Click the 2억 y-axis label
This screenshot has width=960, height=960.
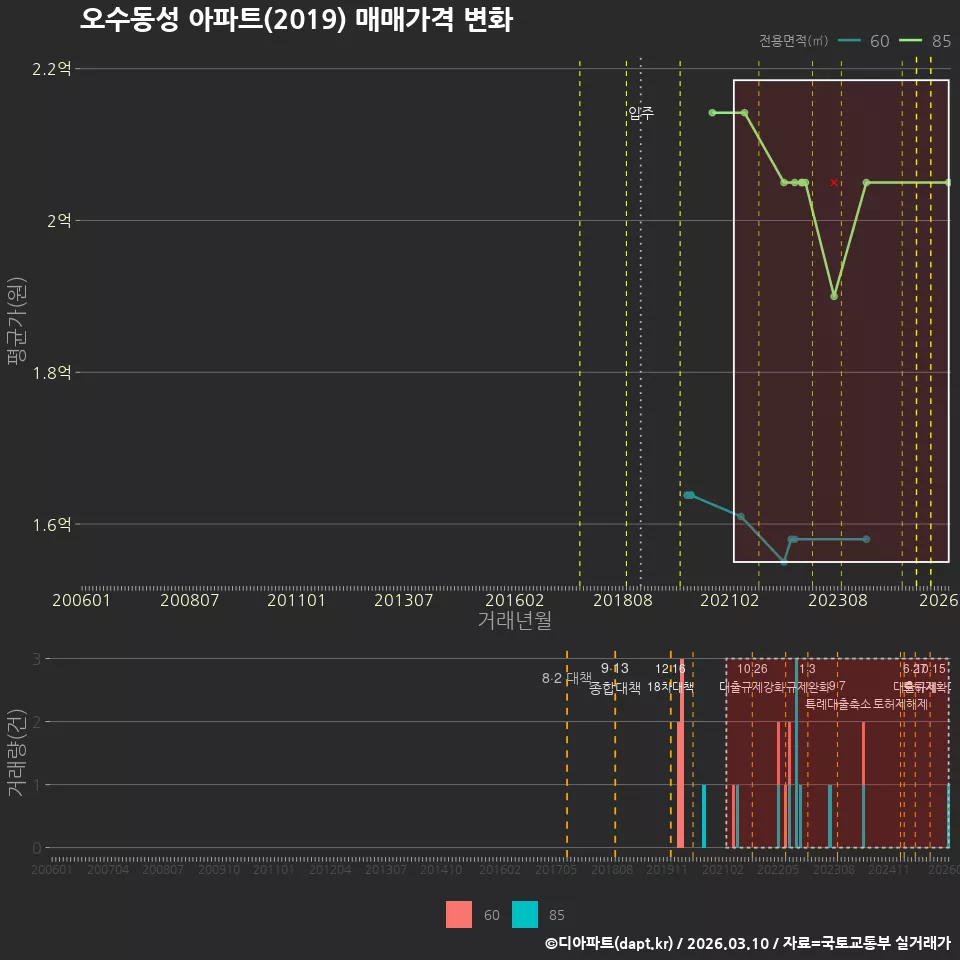(59, 220)
